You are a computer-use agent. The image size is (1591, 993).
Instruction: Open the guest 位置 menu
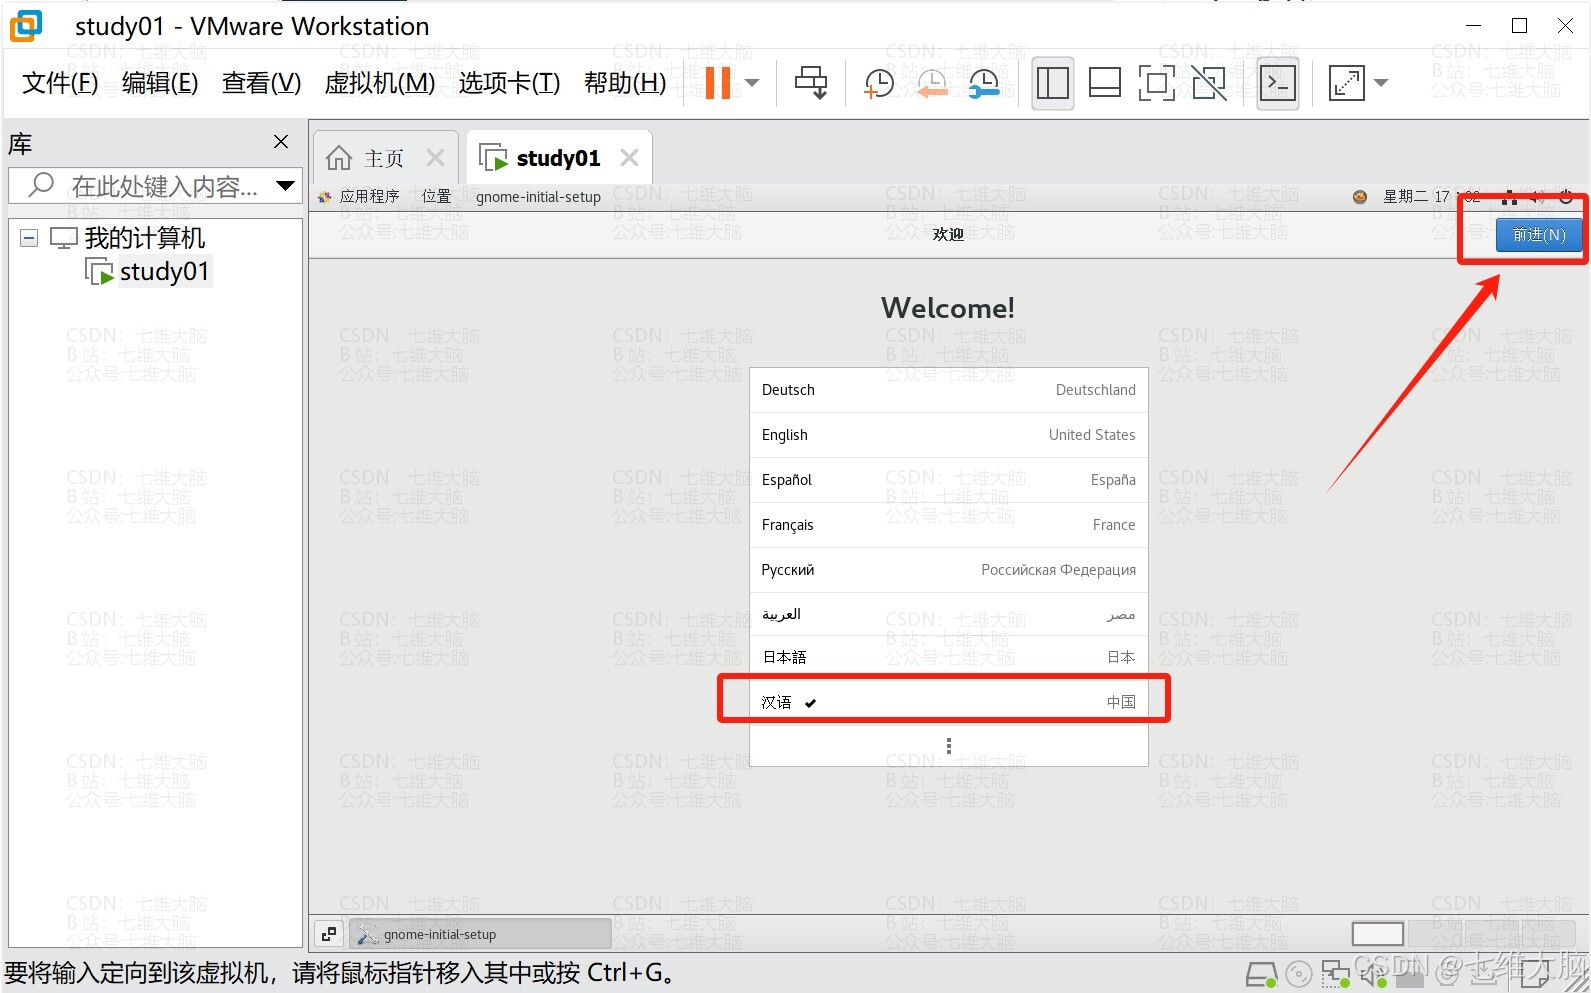[x=436, y=197]
